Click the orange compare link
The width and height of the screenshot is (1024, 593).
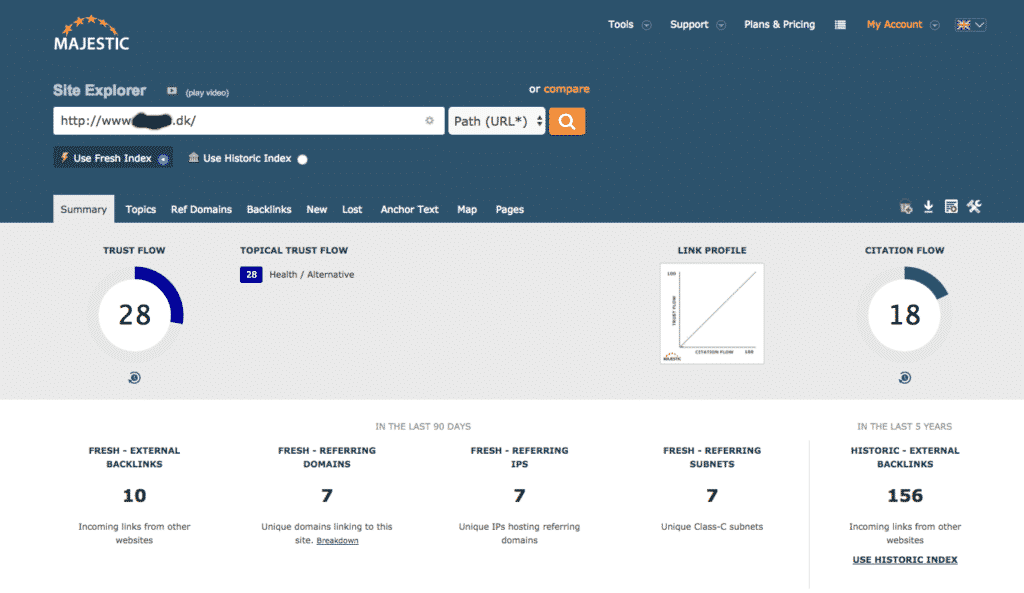[566, 89]
